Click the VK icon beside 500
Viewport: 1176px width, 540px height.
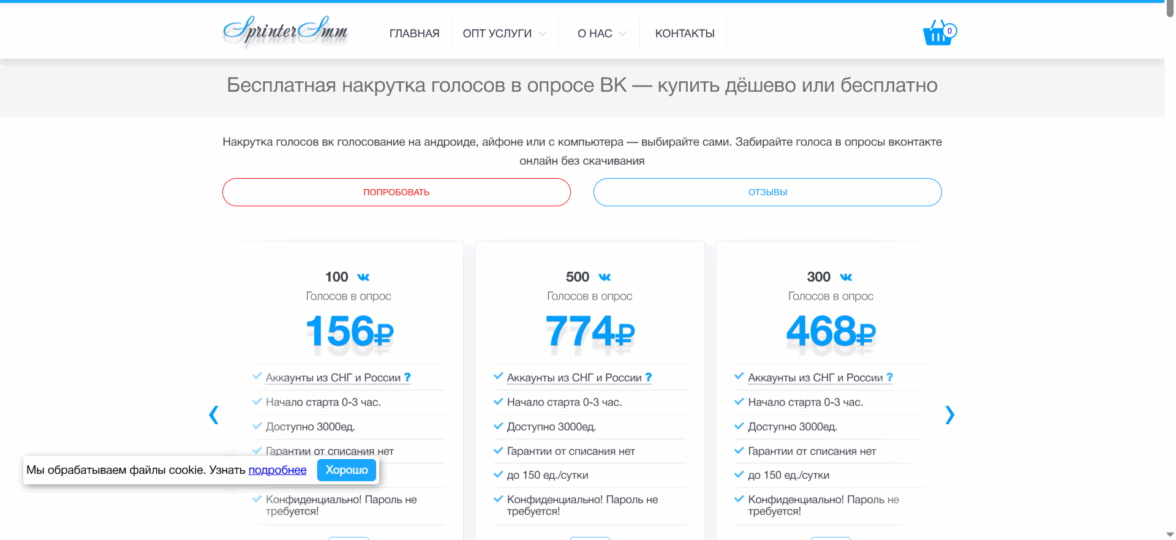[604, 277]
